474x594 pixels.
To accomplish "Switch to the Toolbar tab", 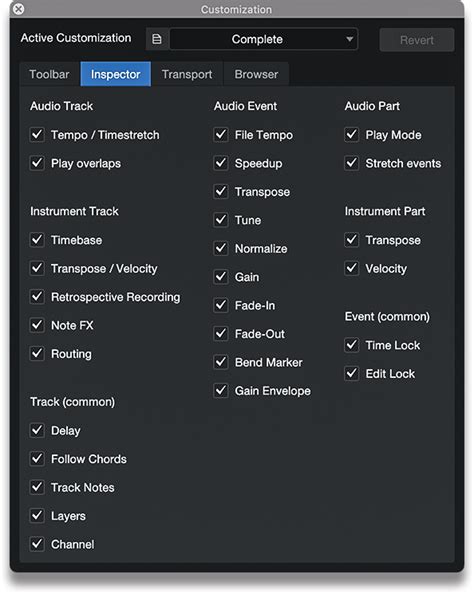I will [50, 74].
